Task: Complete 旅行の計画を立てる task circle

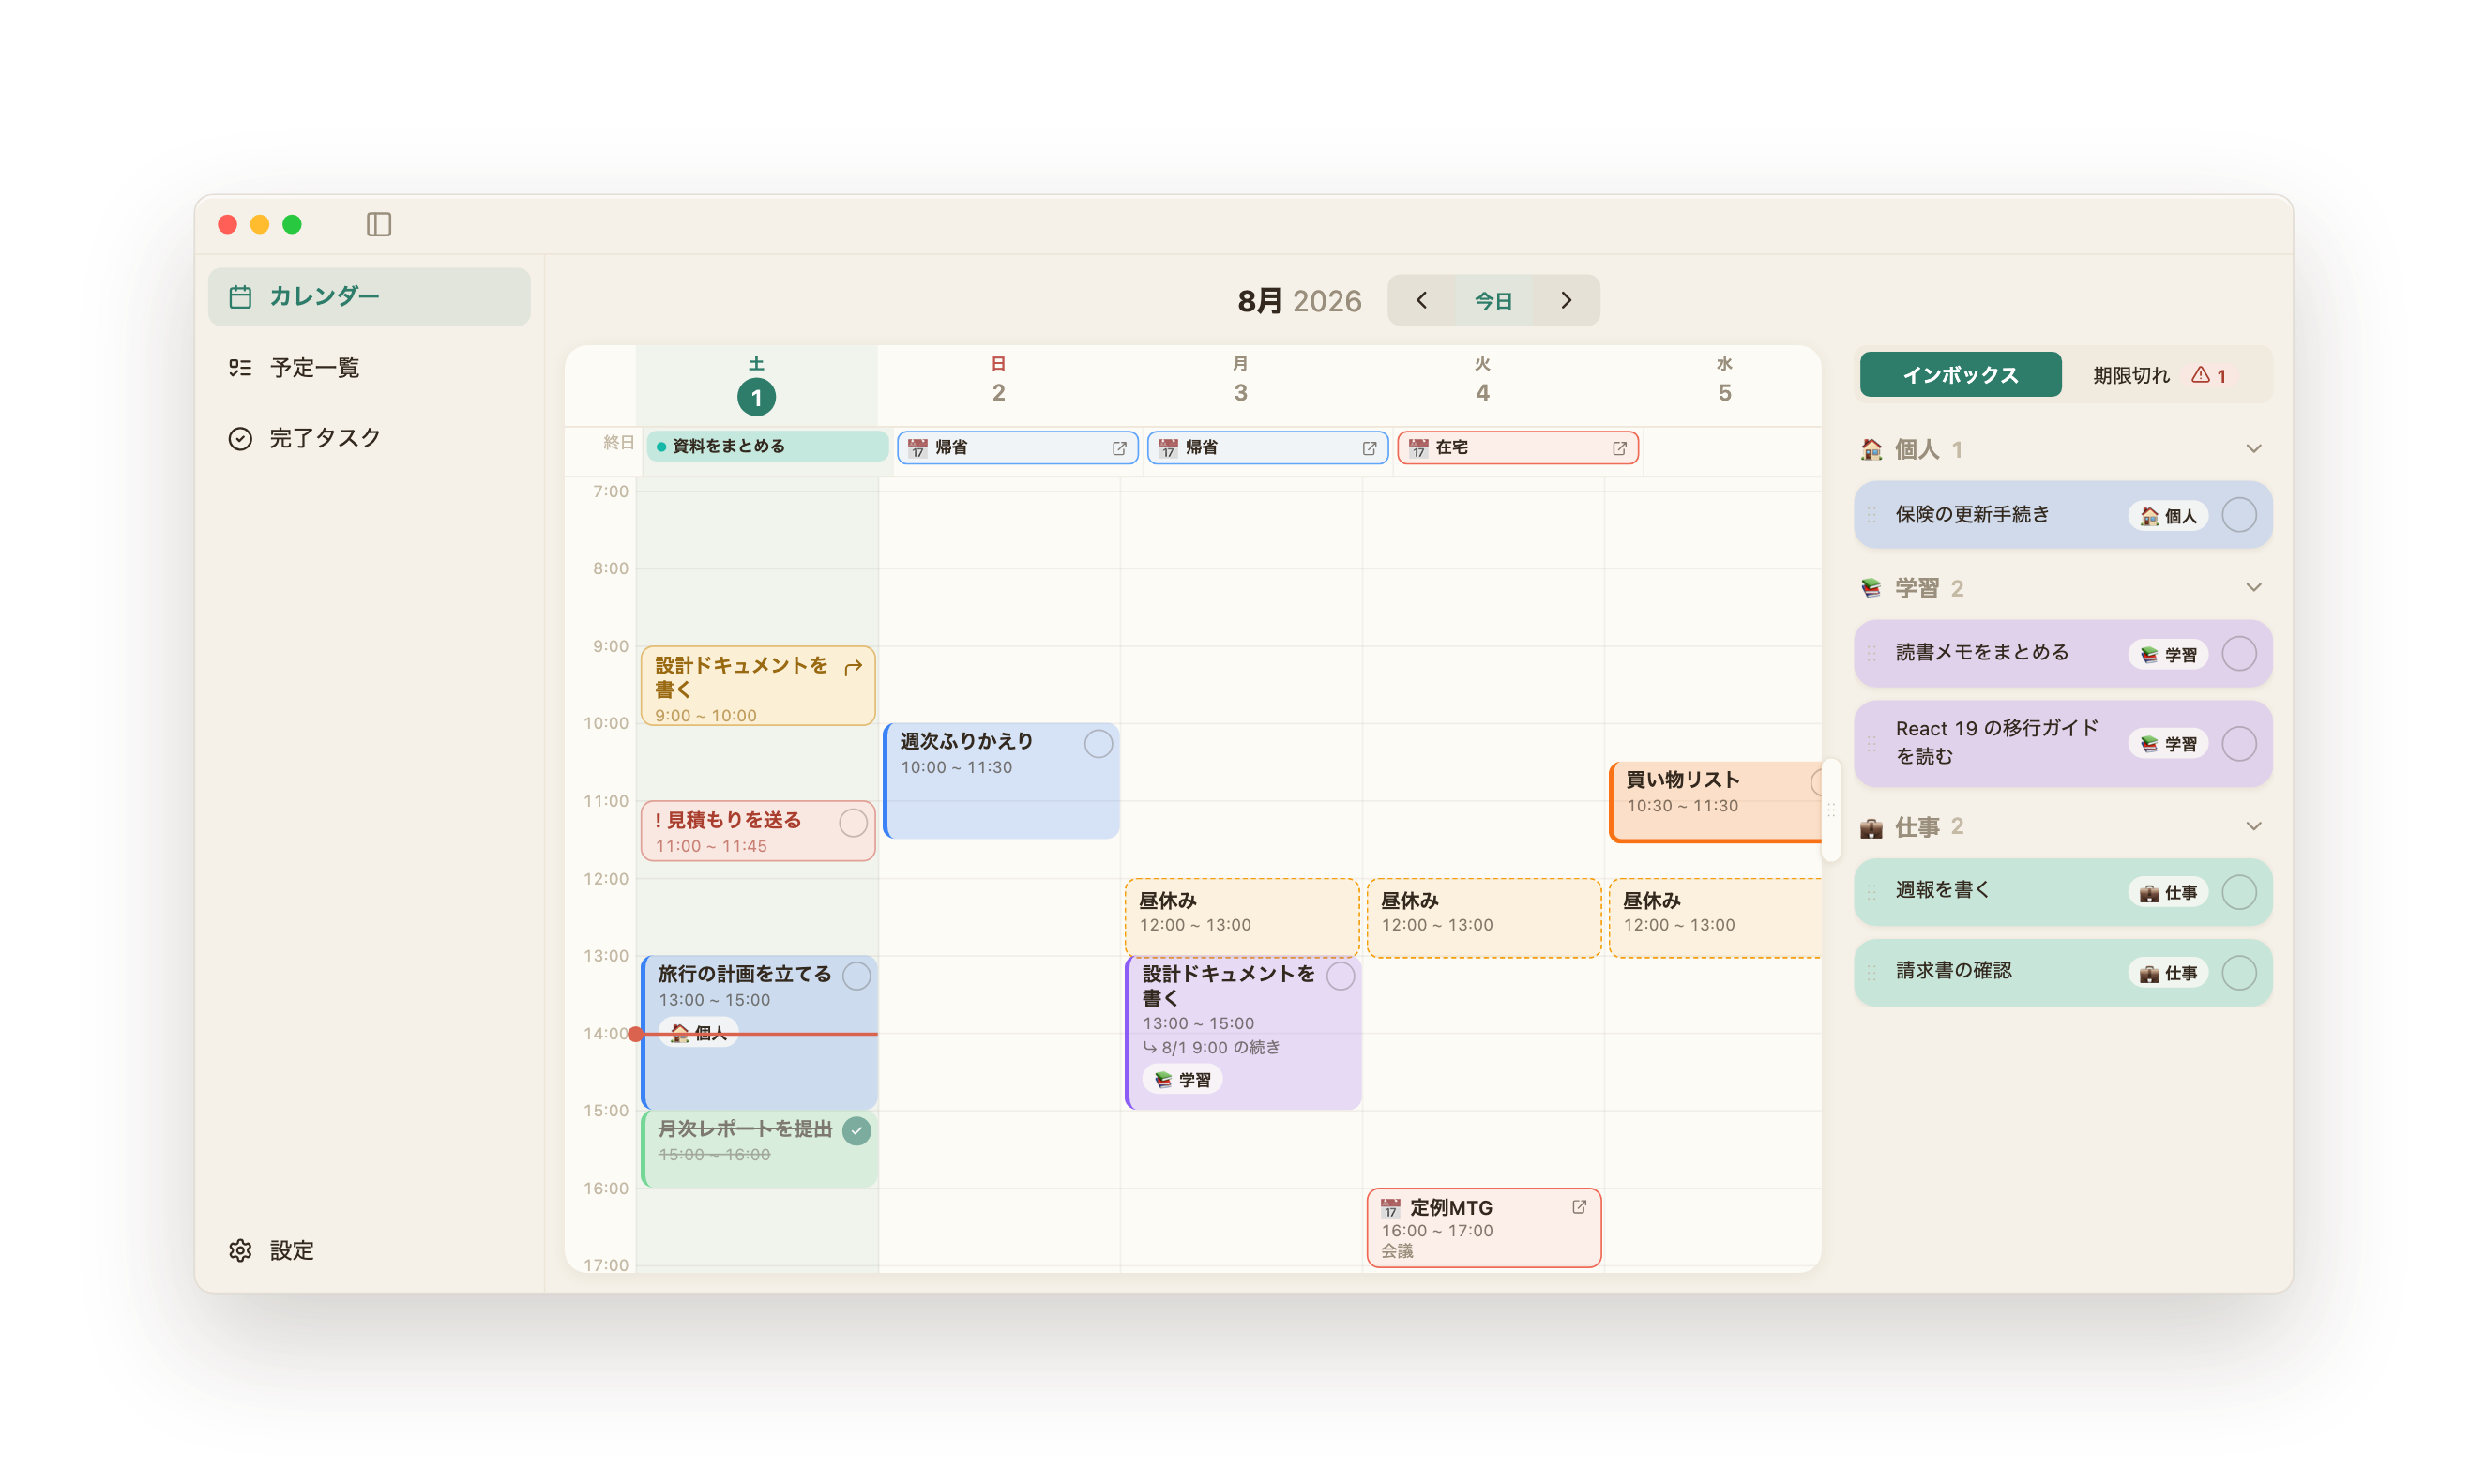Action: pos(856,976)
